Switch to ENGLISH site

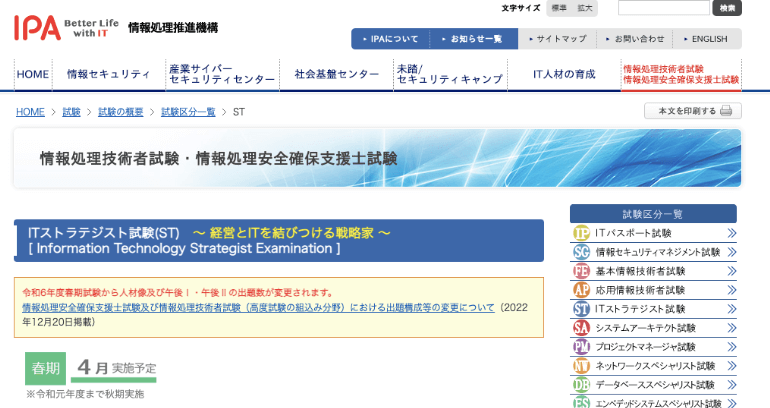point(706,39)
